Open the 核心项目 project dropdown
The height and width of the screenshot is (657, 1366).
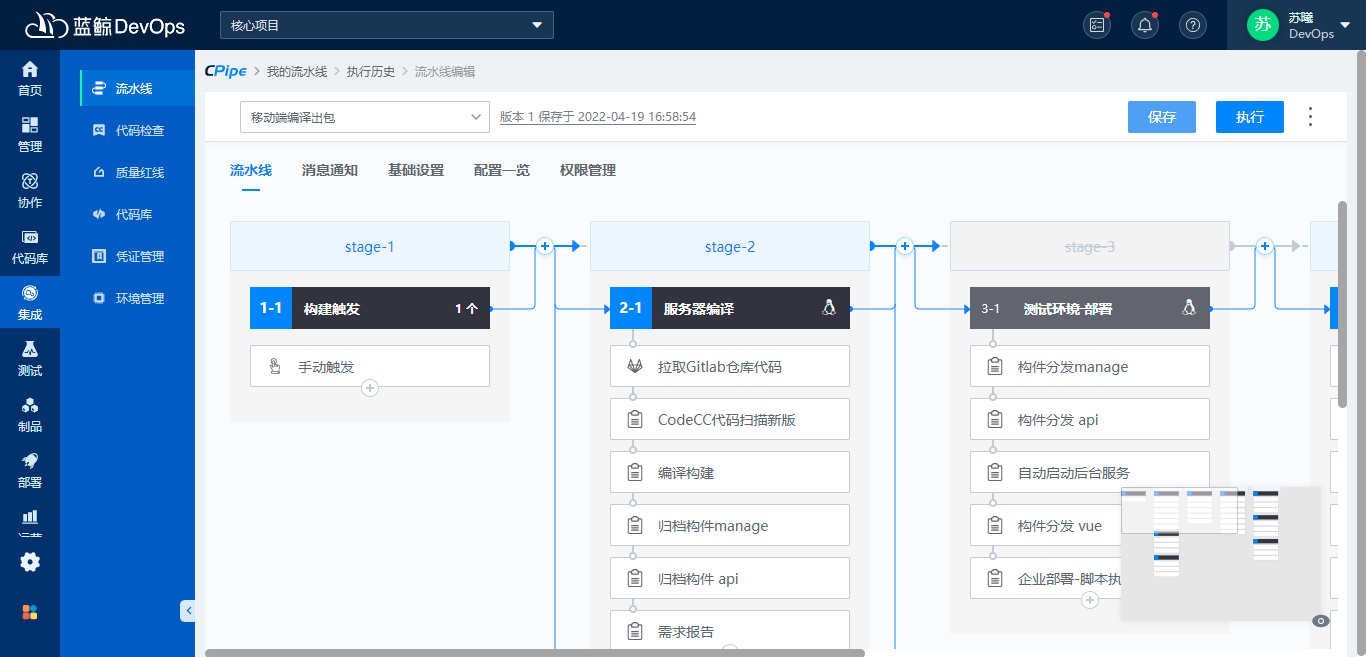pos(386,24)
